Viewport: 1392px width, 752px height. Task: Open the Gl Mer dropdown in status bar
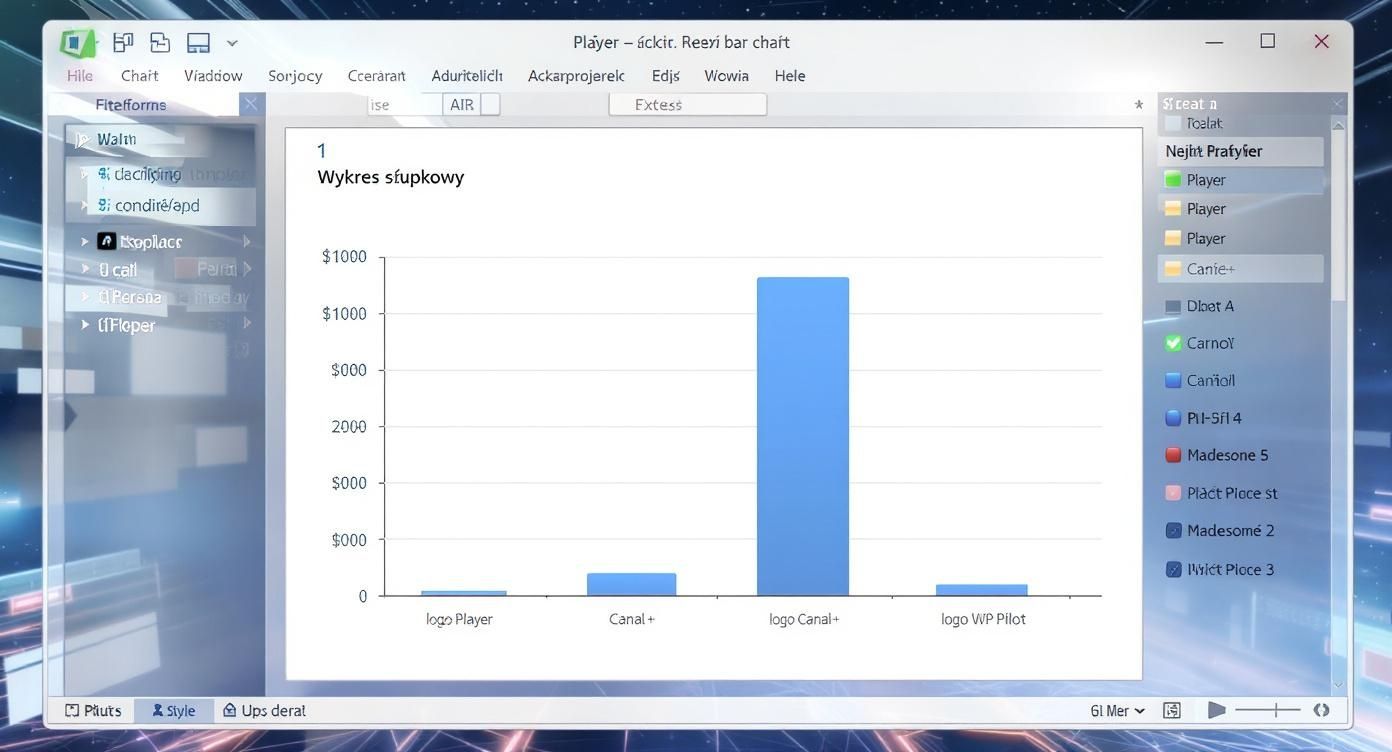1118,711
